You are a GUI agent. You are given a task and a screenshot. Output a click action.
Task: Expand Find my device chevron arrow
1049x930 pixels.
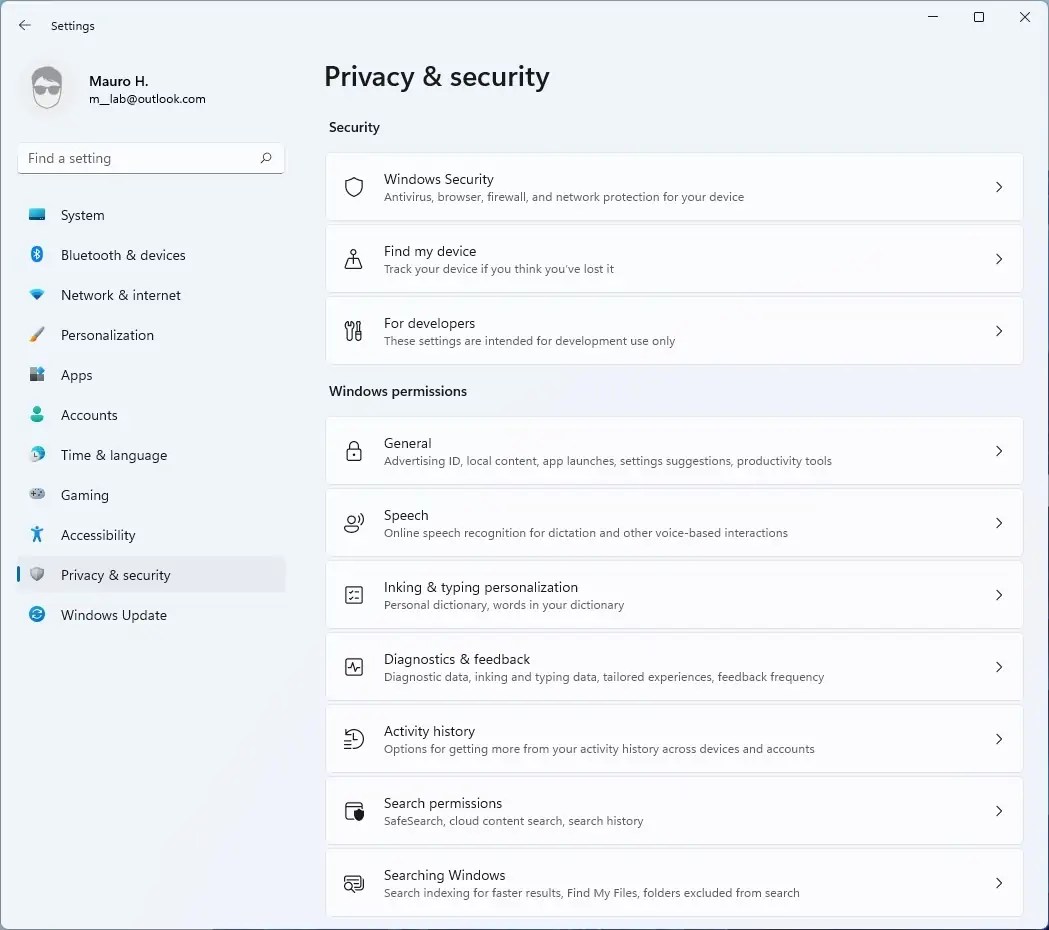[999, 259]
